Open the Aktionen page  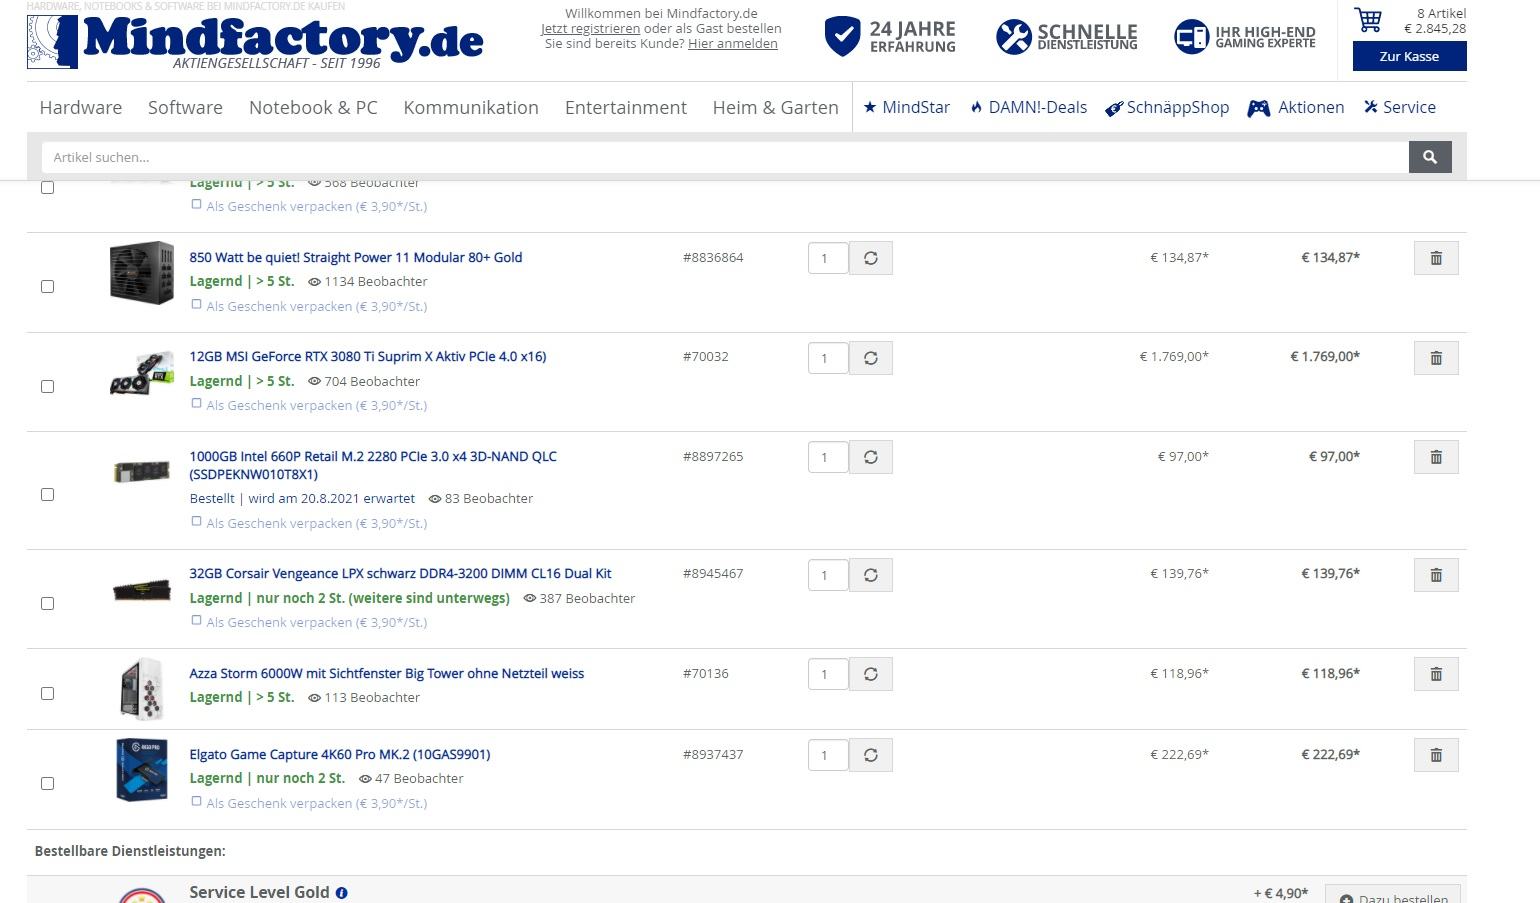[1296, 107]
